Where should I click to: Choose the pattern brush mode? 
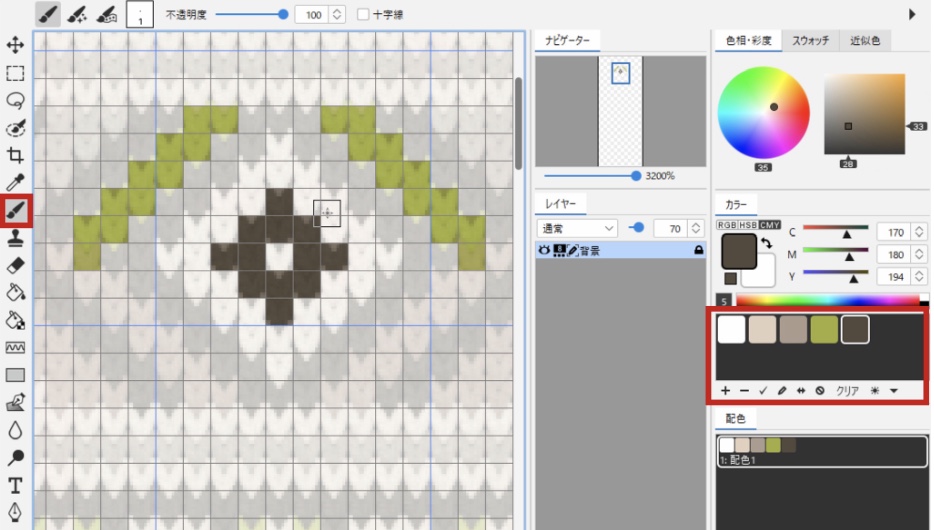click(106, 14)
